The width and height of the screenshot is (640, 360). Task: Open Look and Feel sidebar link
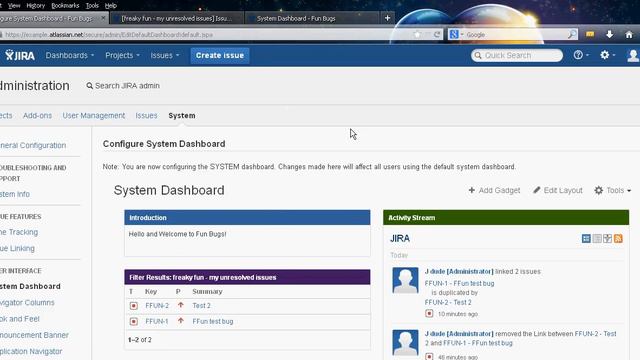tap(20, 319)
